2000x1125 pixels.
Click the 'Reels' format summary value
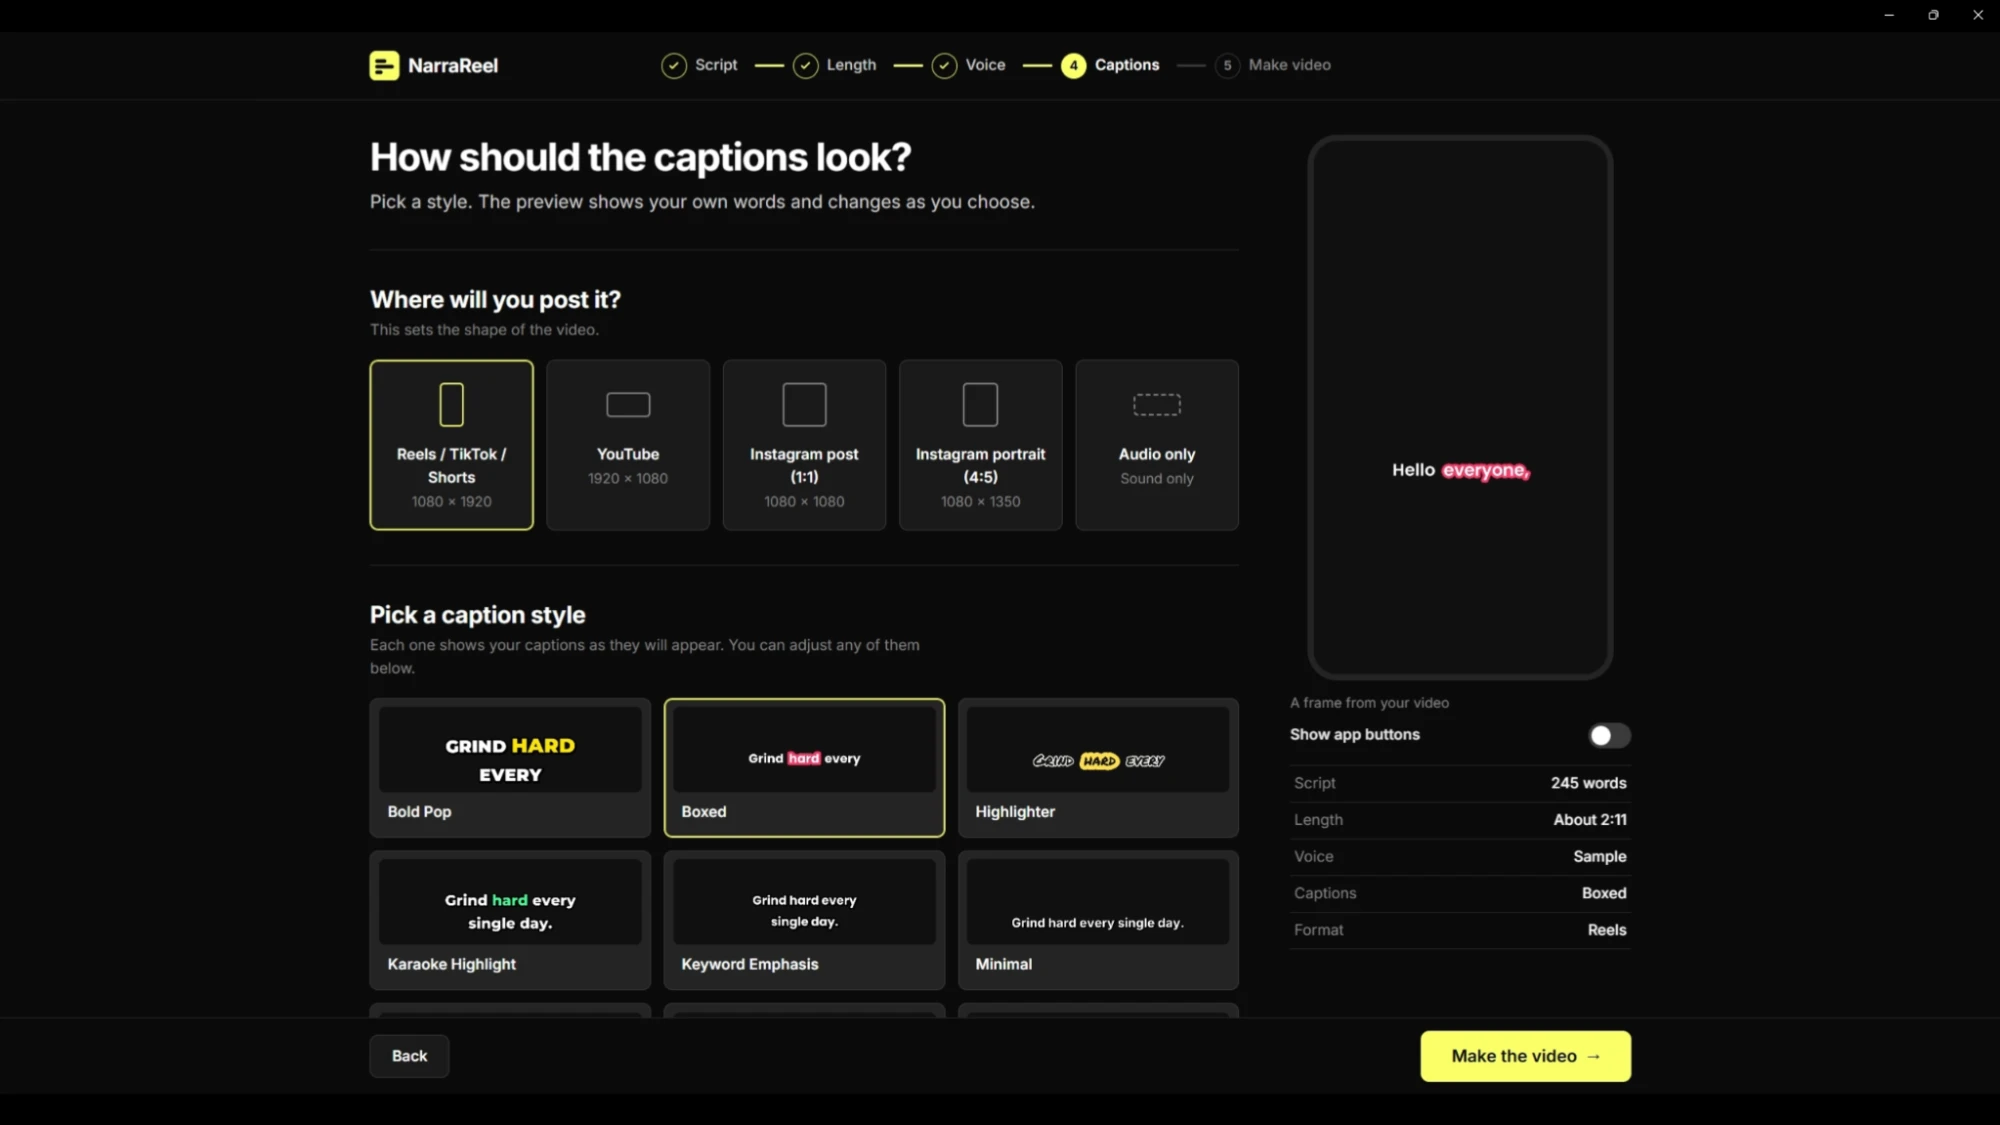(1607, 930)
